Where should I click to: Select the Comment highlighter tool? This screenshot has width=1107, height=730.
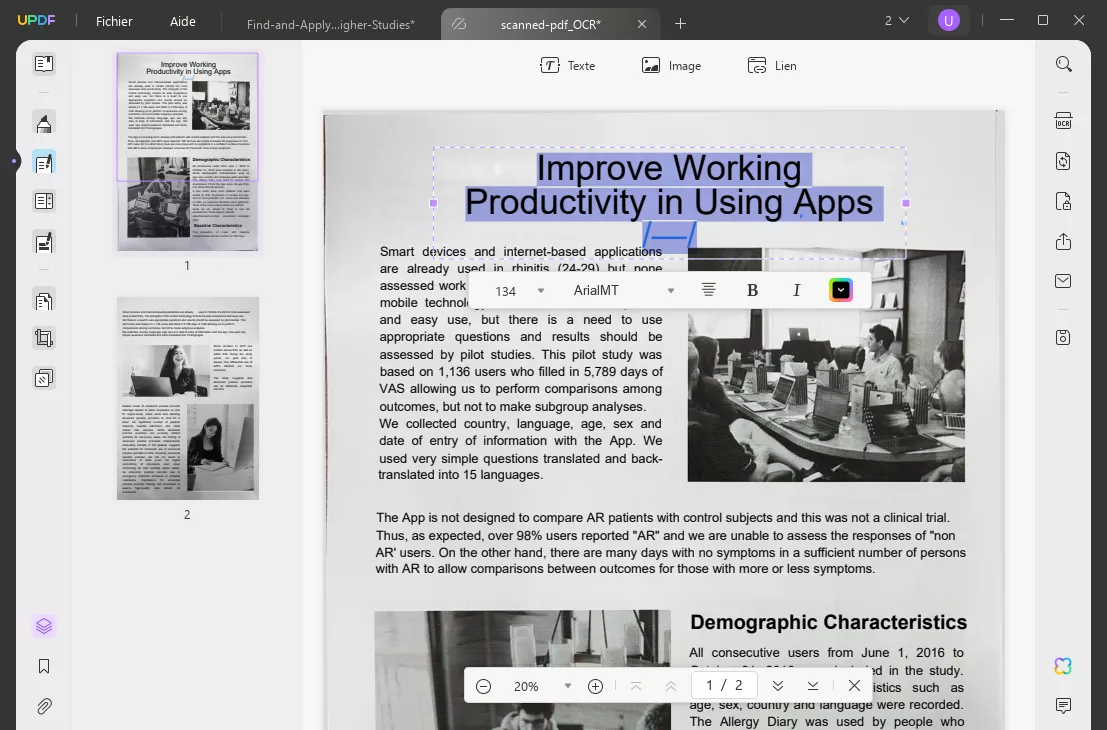pyautogui.click(x=44, y=124)
